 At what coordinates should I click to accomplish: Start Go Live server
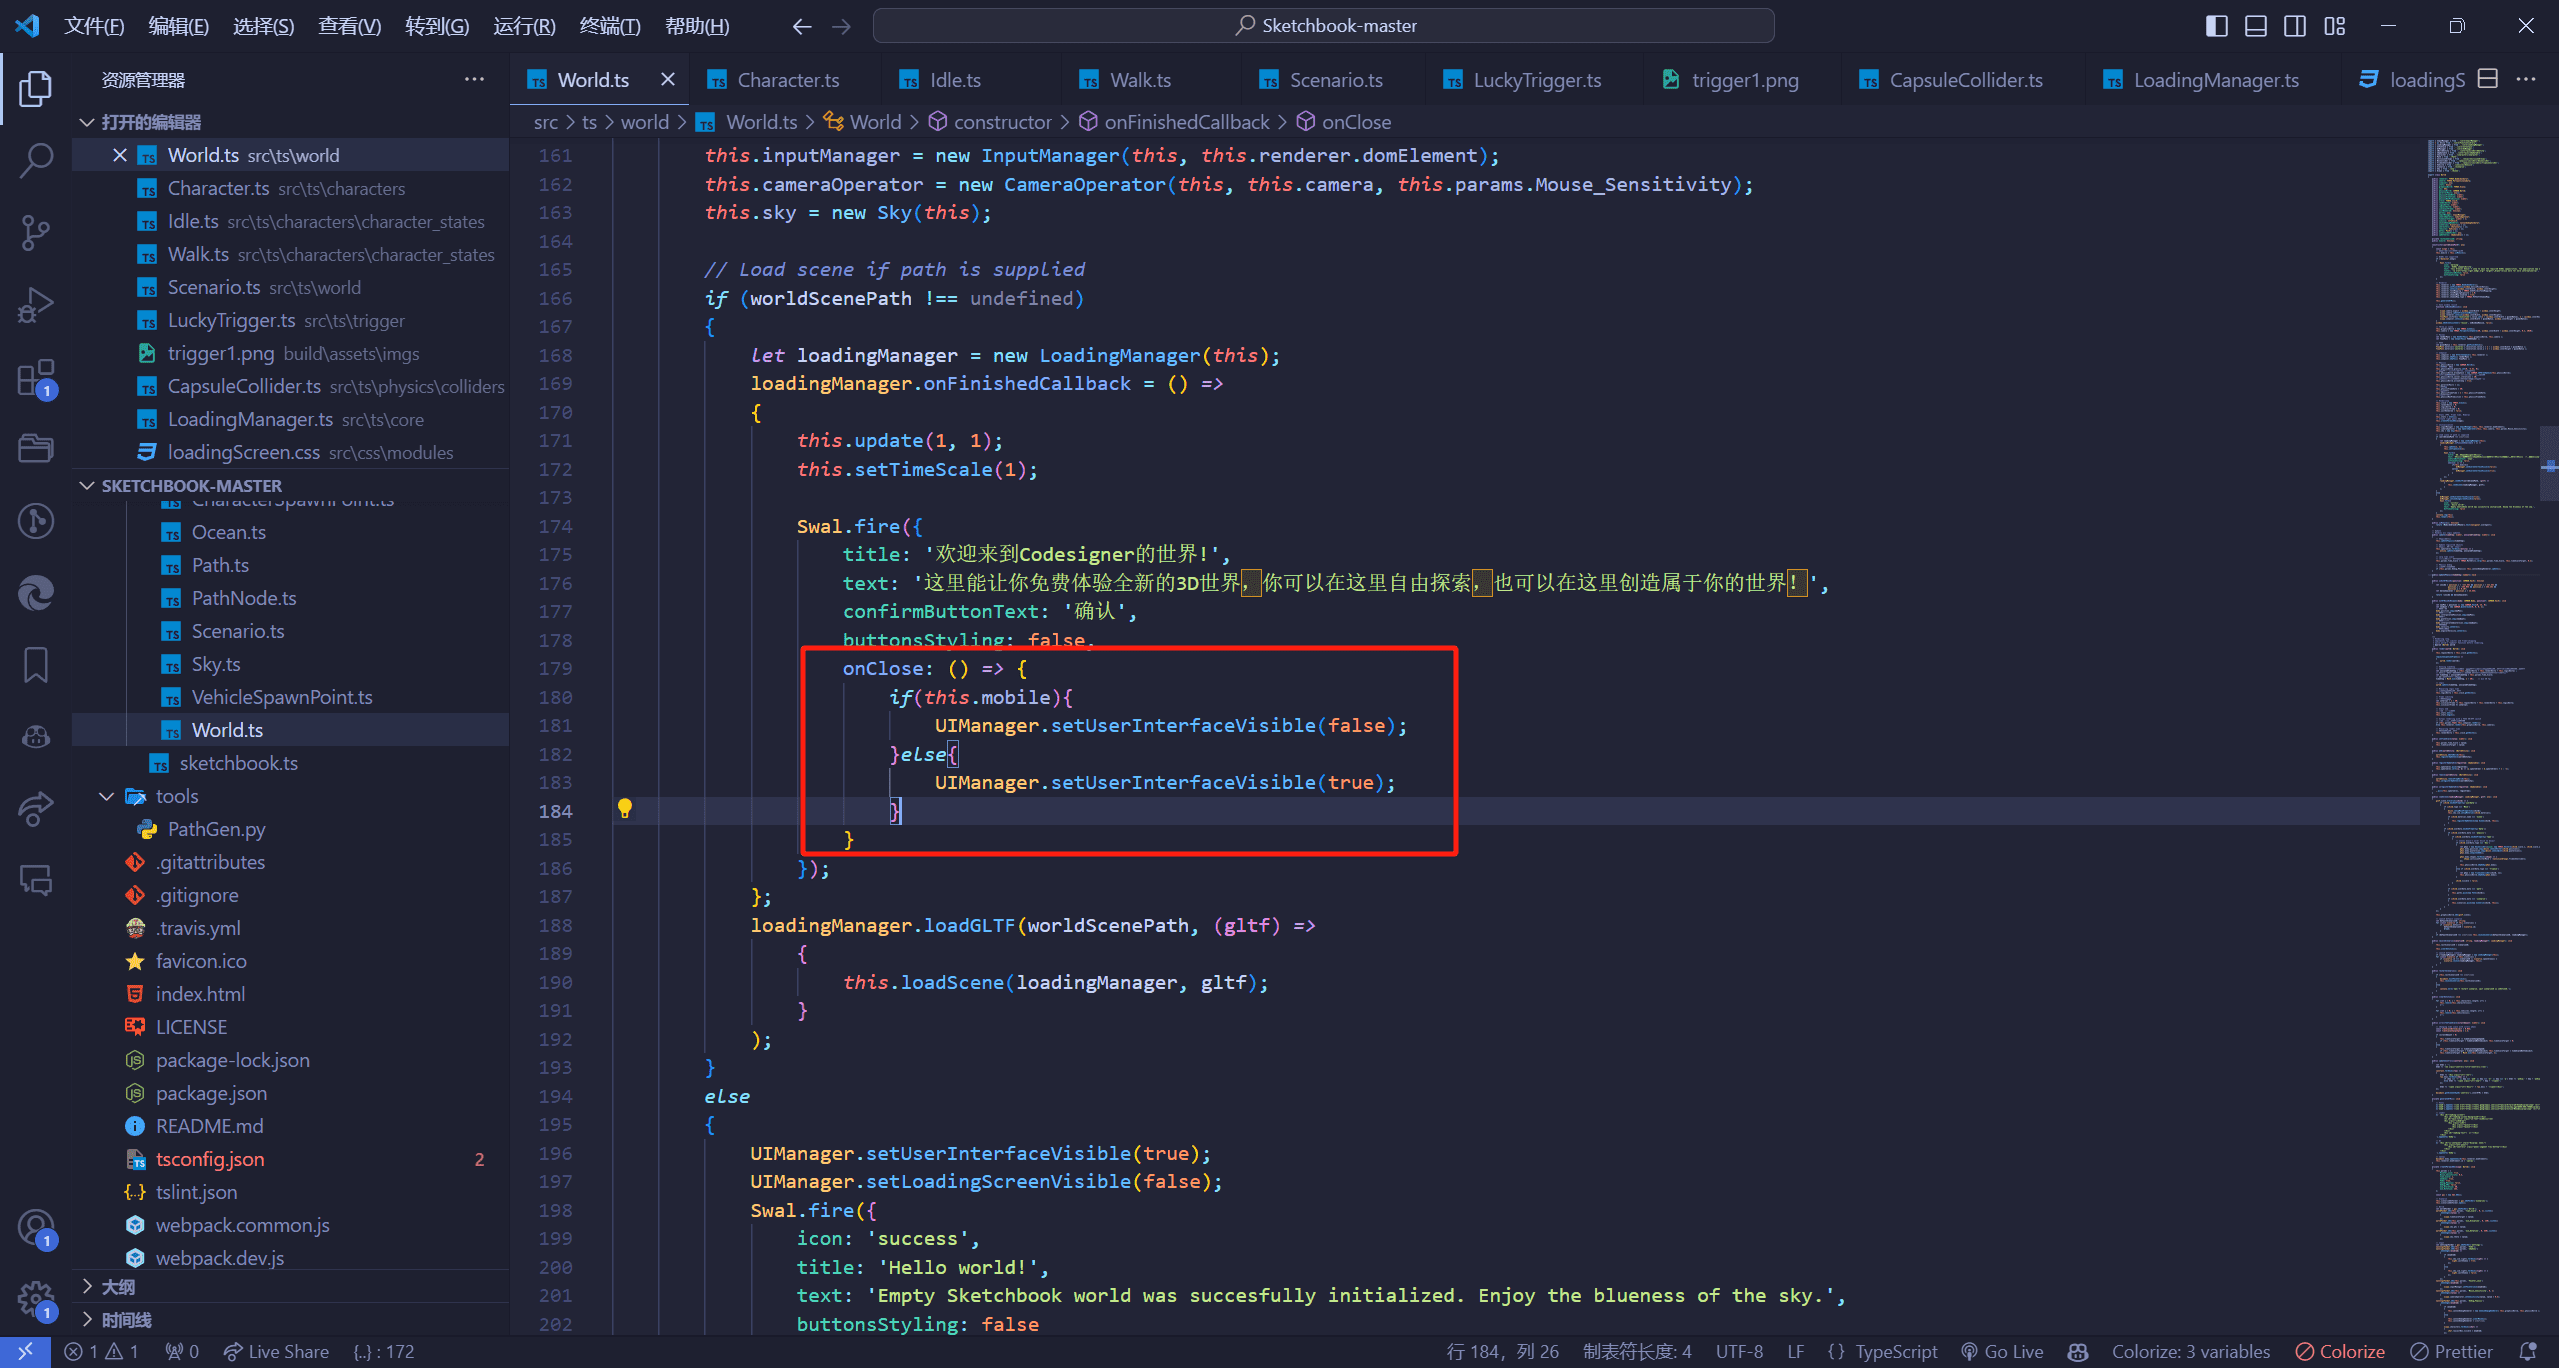2002,1352
